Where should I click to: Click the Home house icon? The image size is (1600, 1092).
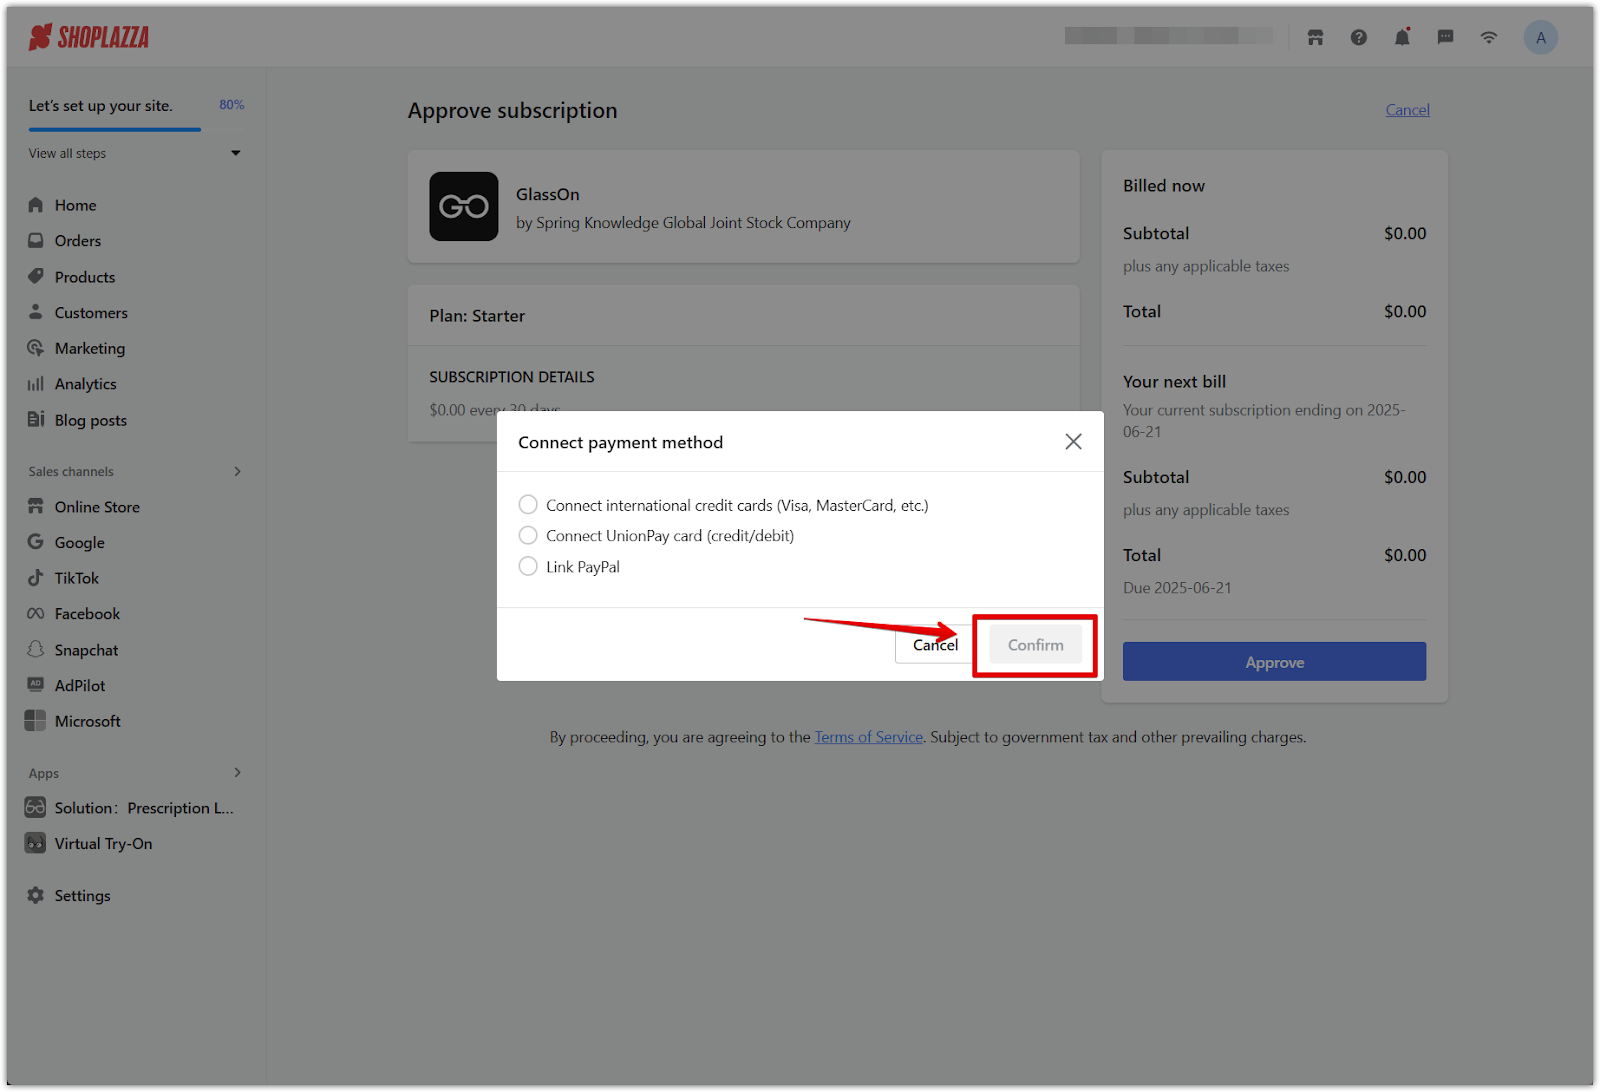[x=36, y=205]
